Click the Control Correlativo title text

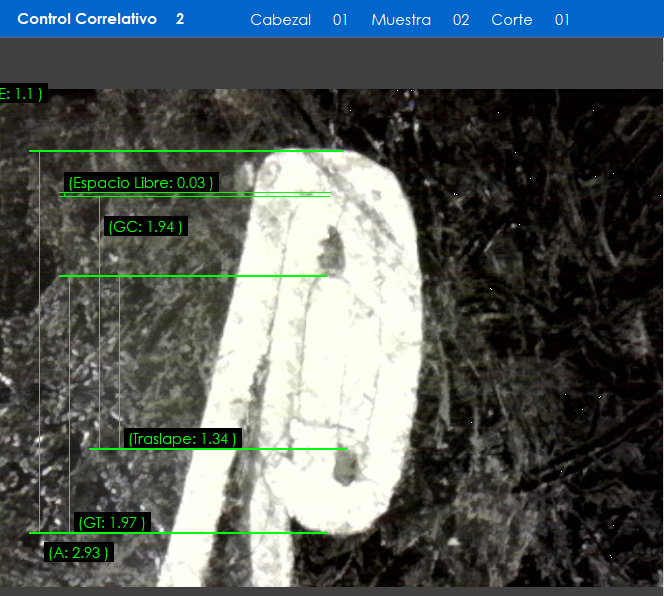(87, 19)
